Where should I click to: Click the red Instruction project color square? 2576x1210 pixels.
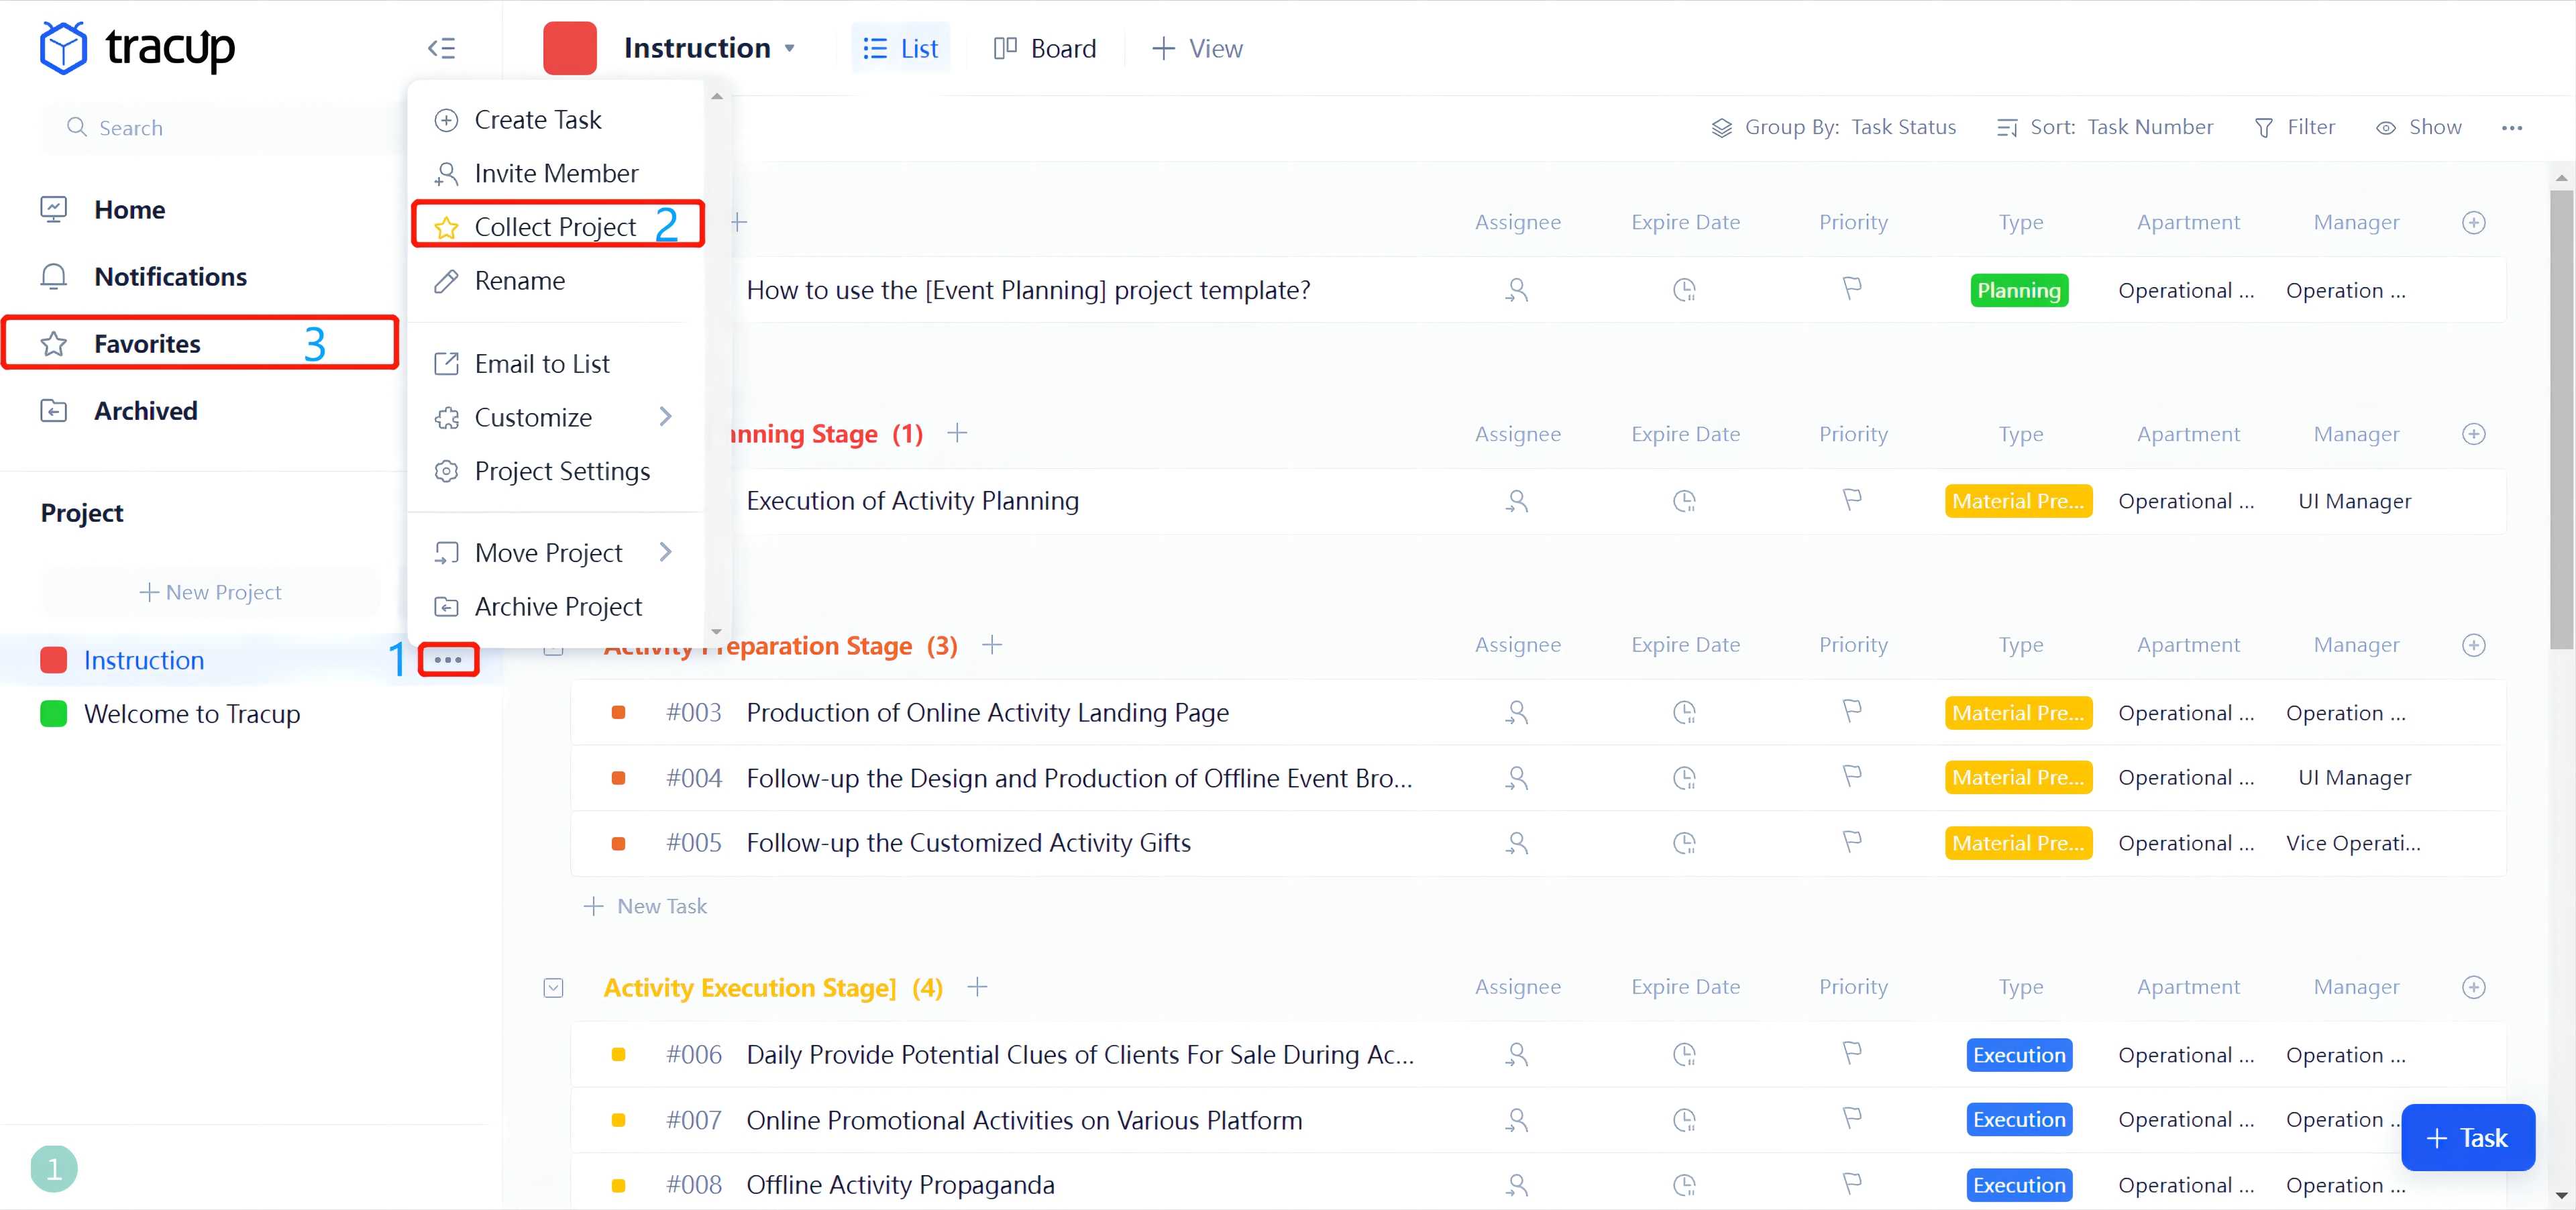point(570,48)
